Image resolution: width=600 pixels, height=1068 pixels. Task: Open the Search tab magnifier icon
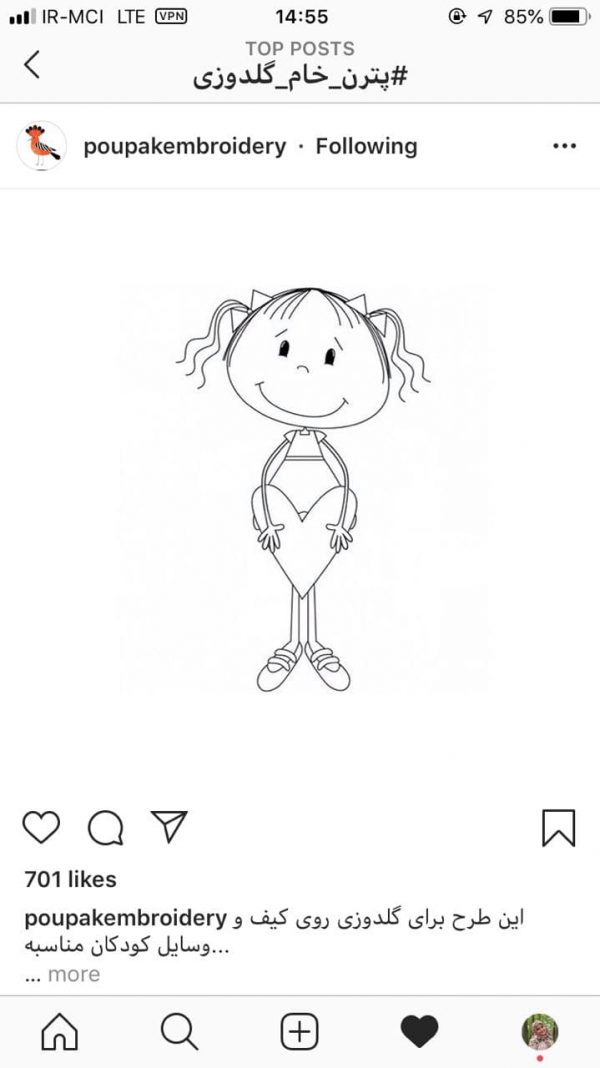click(x=180, y=1031)
